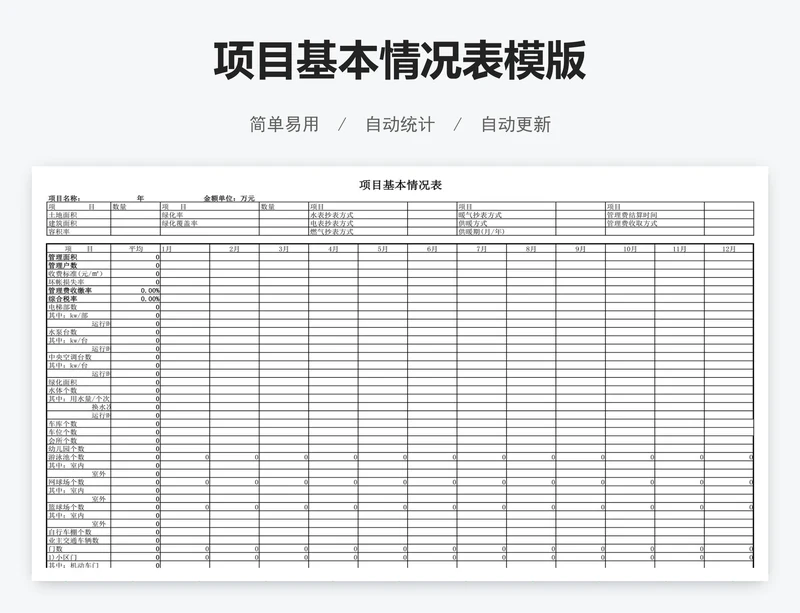Click the 平均 value 0 in 管理面积 row
800x613 pixels.
(158, 257)
